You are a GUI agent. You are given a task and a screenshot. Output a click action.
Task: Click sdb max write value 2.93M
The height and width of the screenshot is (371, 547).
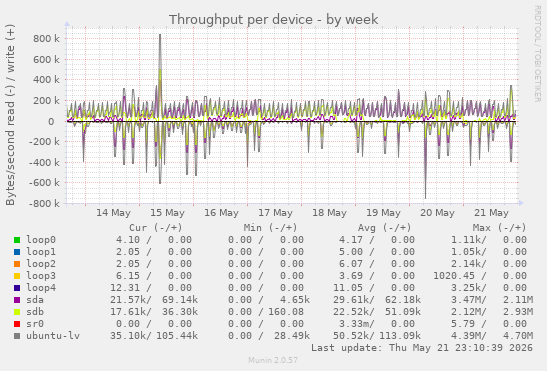coord(518,312)
